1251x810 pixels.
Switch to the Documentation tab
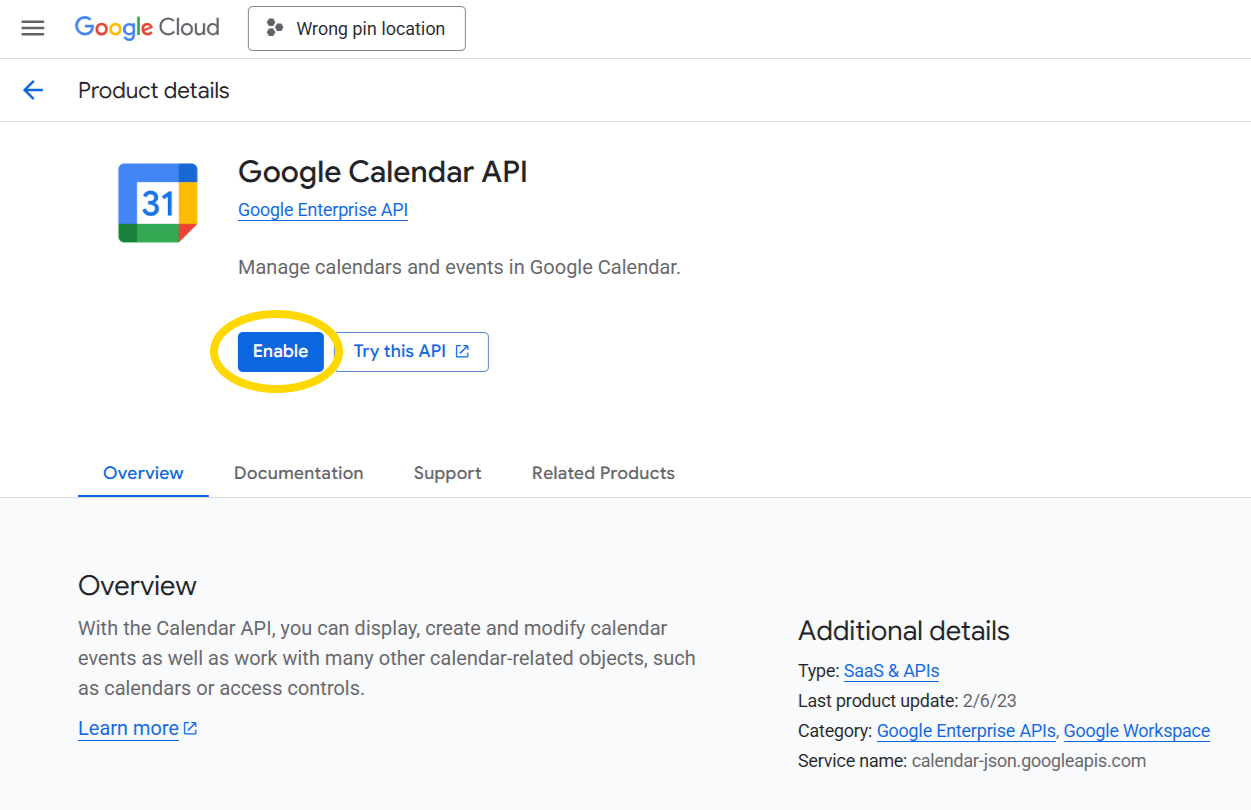pos(298,472)
